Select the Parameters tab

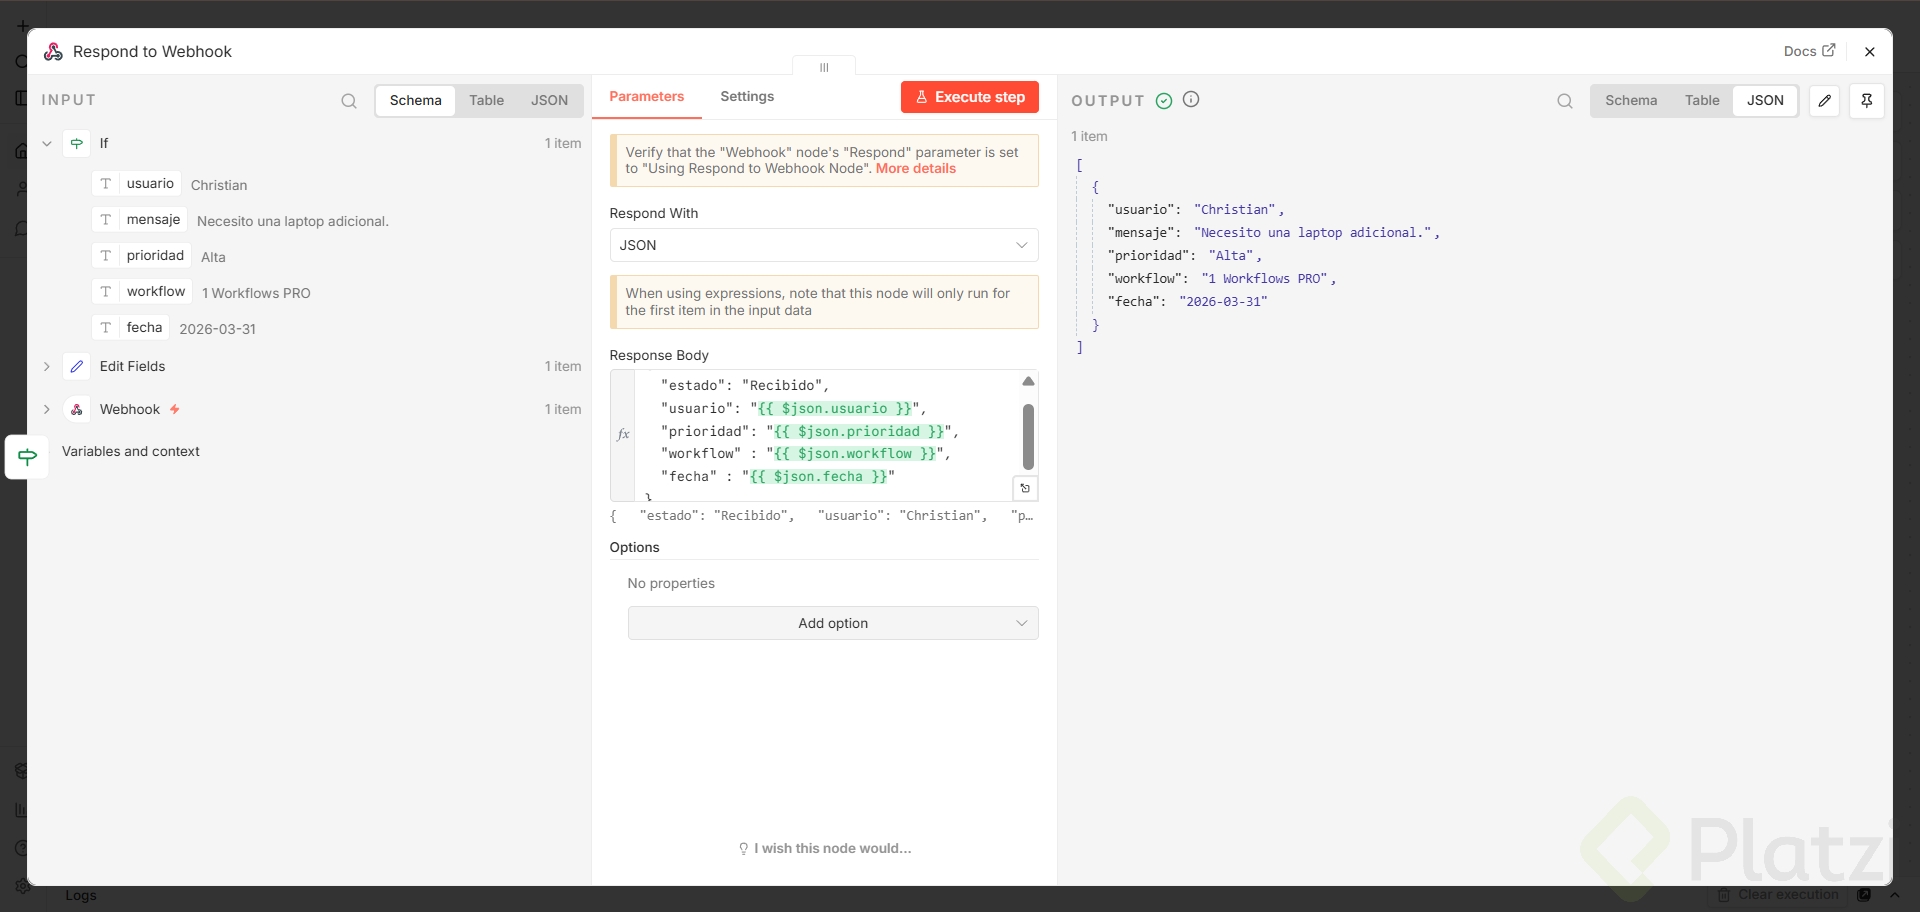pos(647,97)
